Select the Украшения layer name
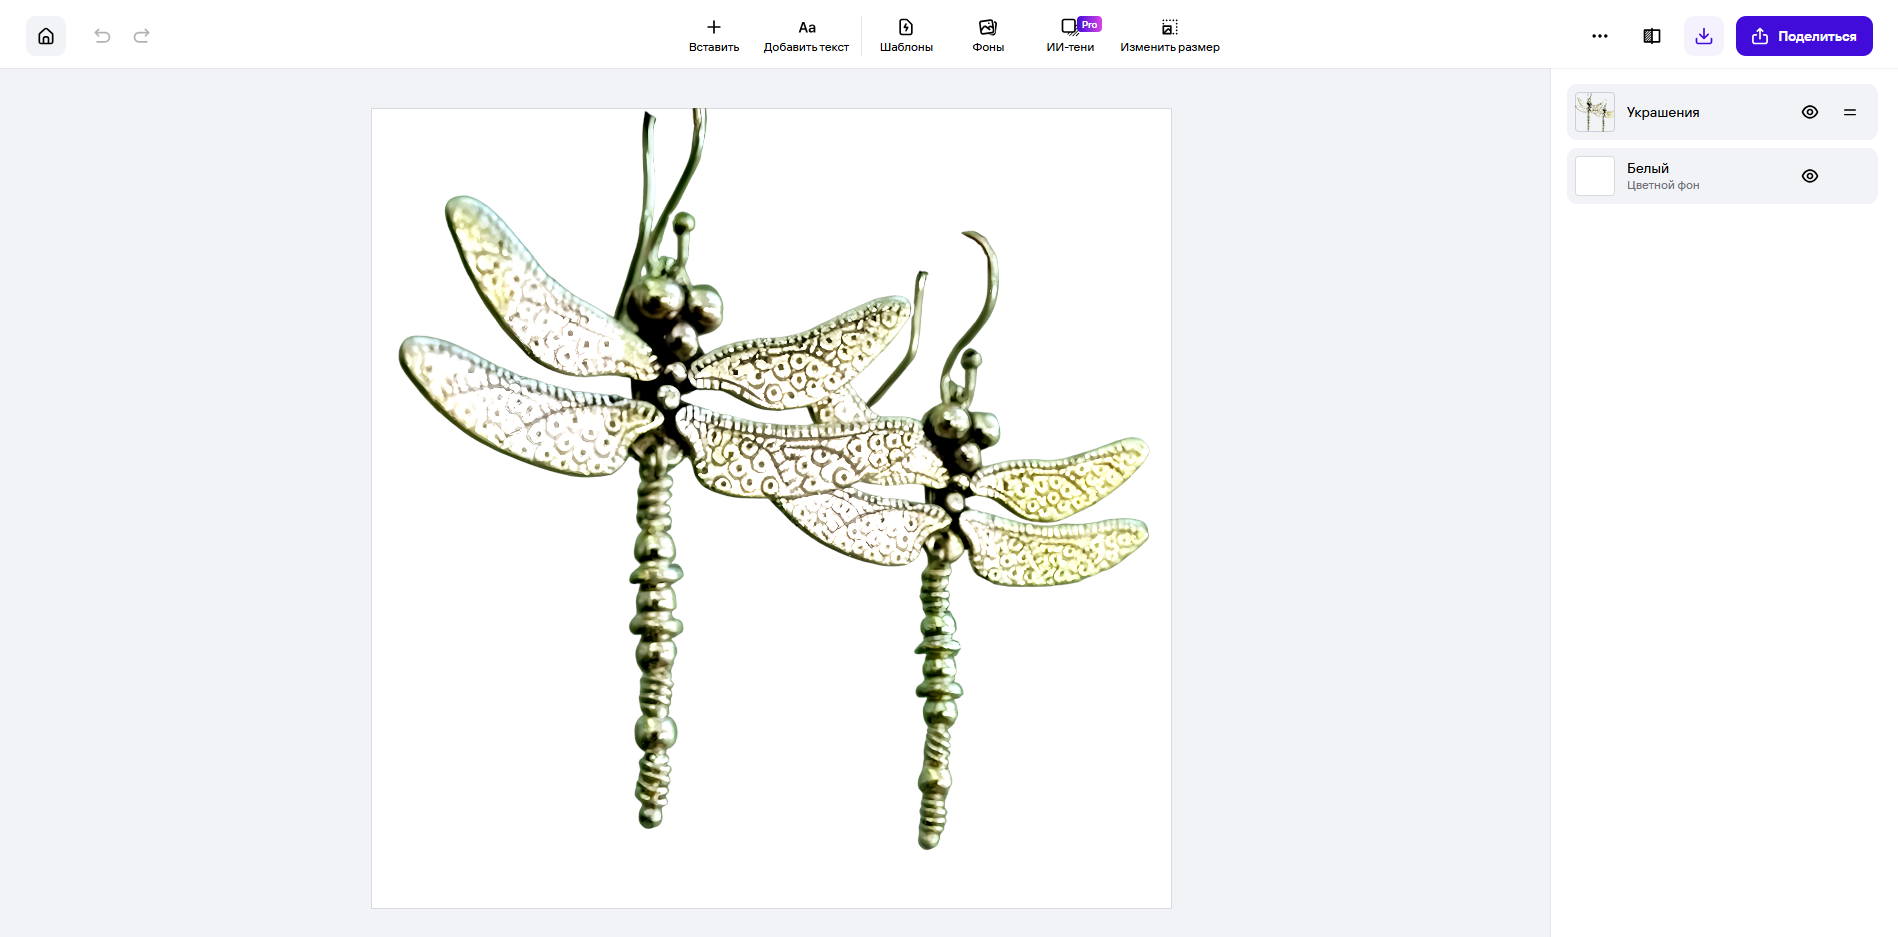The image size is (1898, 937). (1663, 112)
